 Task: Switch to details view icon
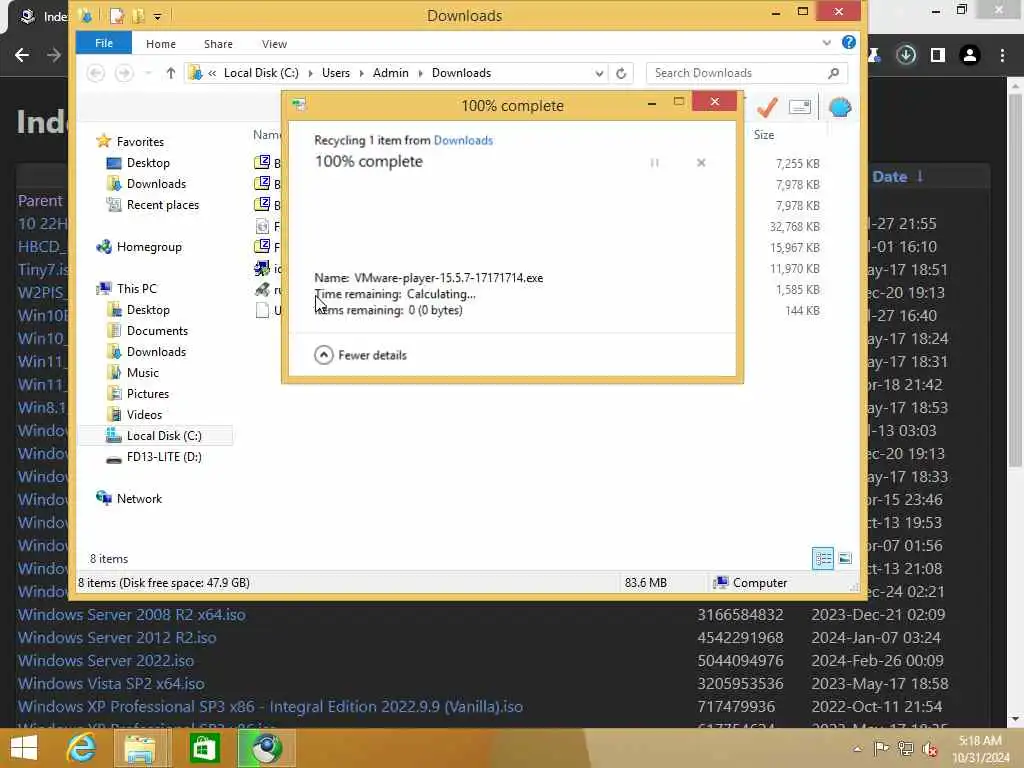(x=823, y=558)
